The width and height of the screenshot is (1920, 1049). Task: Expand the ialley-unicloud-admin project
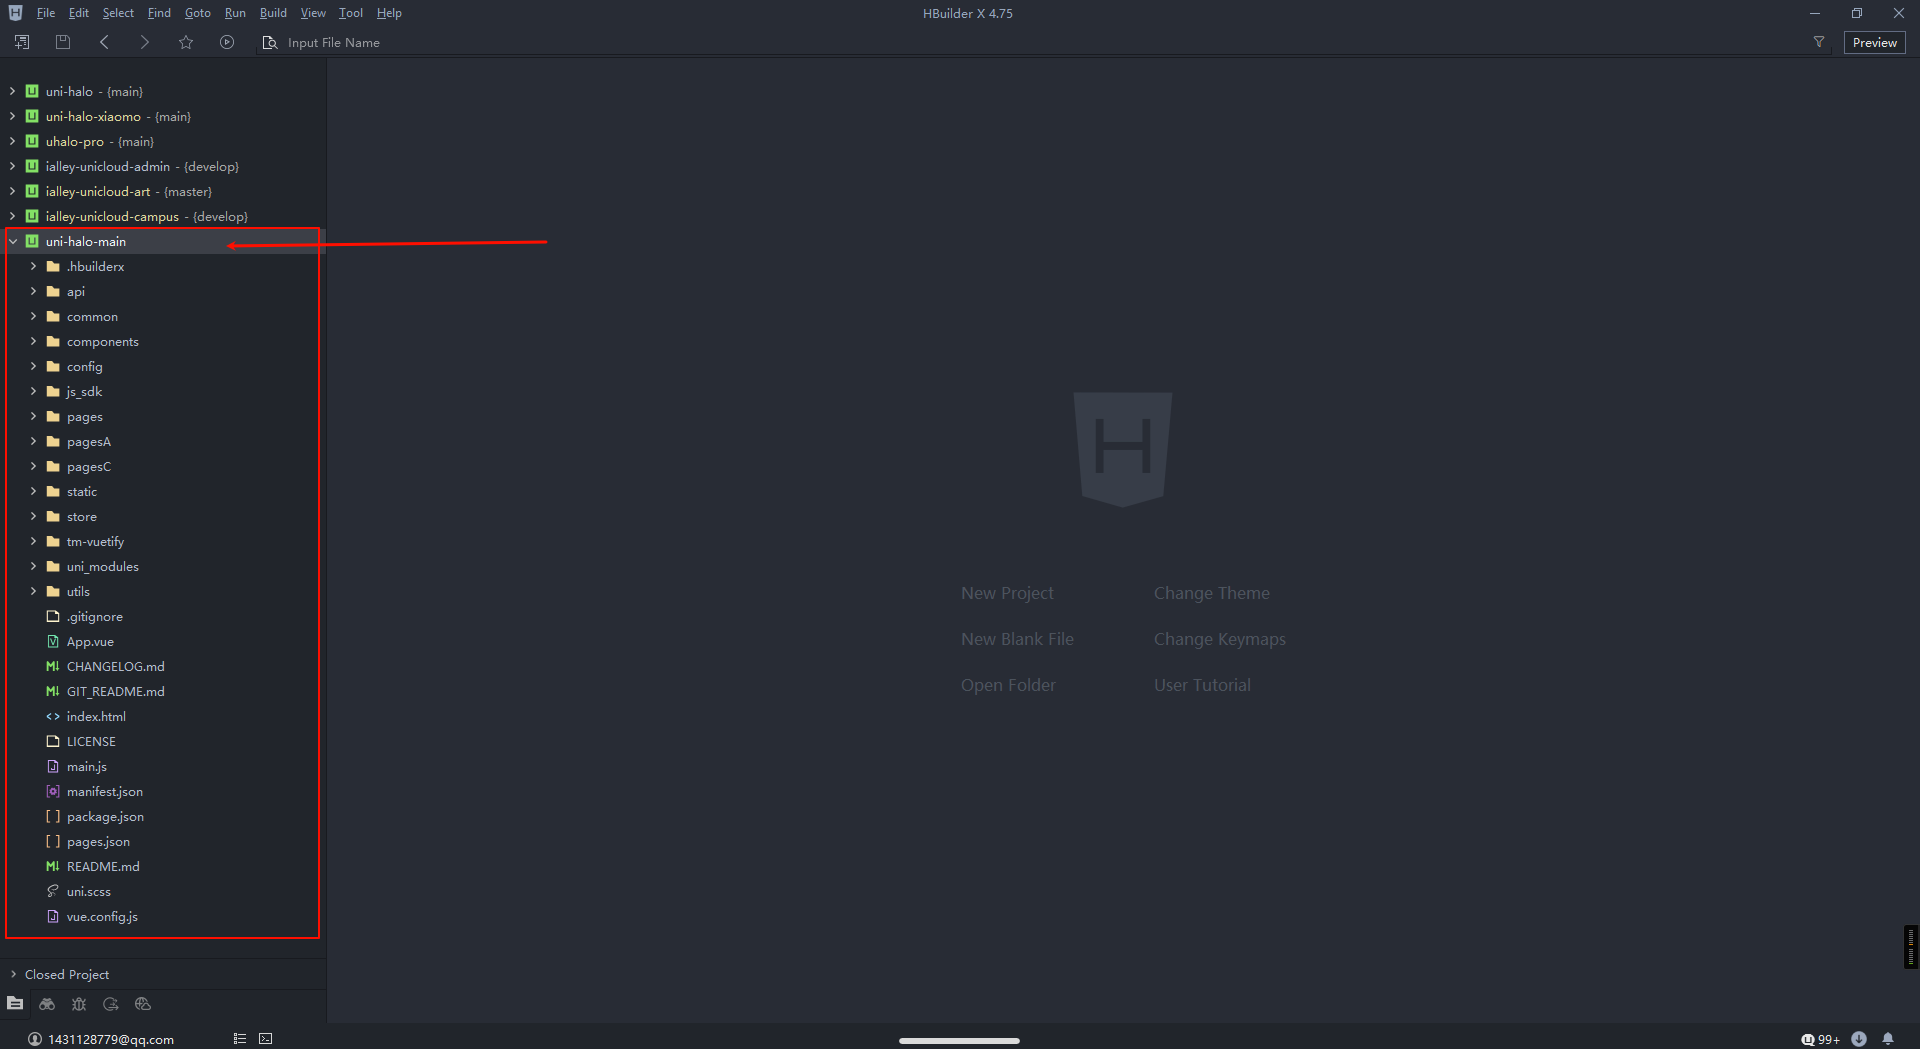[12, 166]
